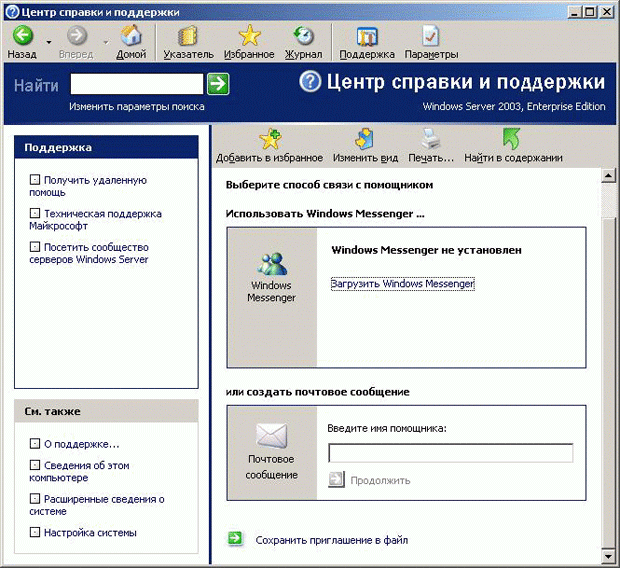The image size is (620, 568).
Task: Click the Продолжить arrow icon
Action: point(336,479)
